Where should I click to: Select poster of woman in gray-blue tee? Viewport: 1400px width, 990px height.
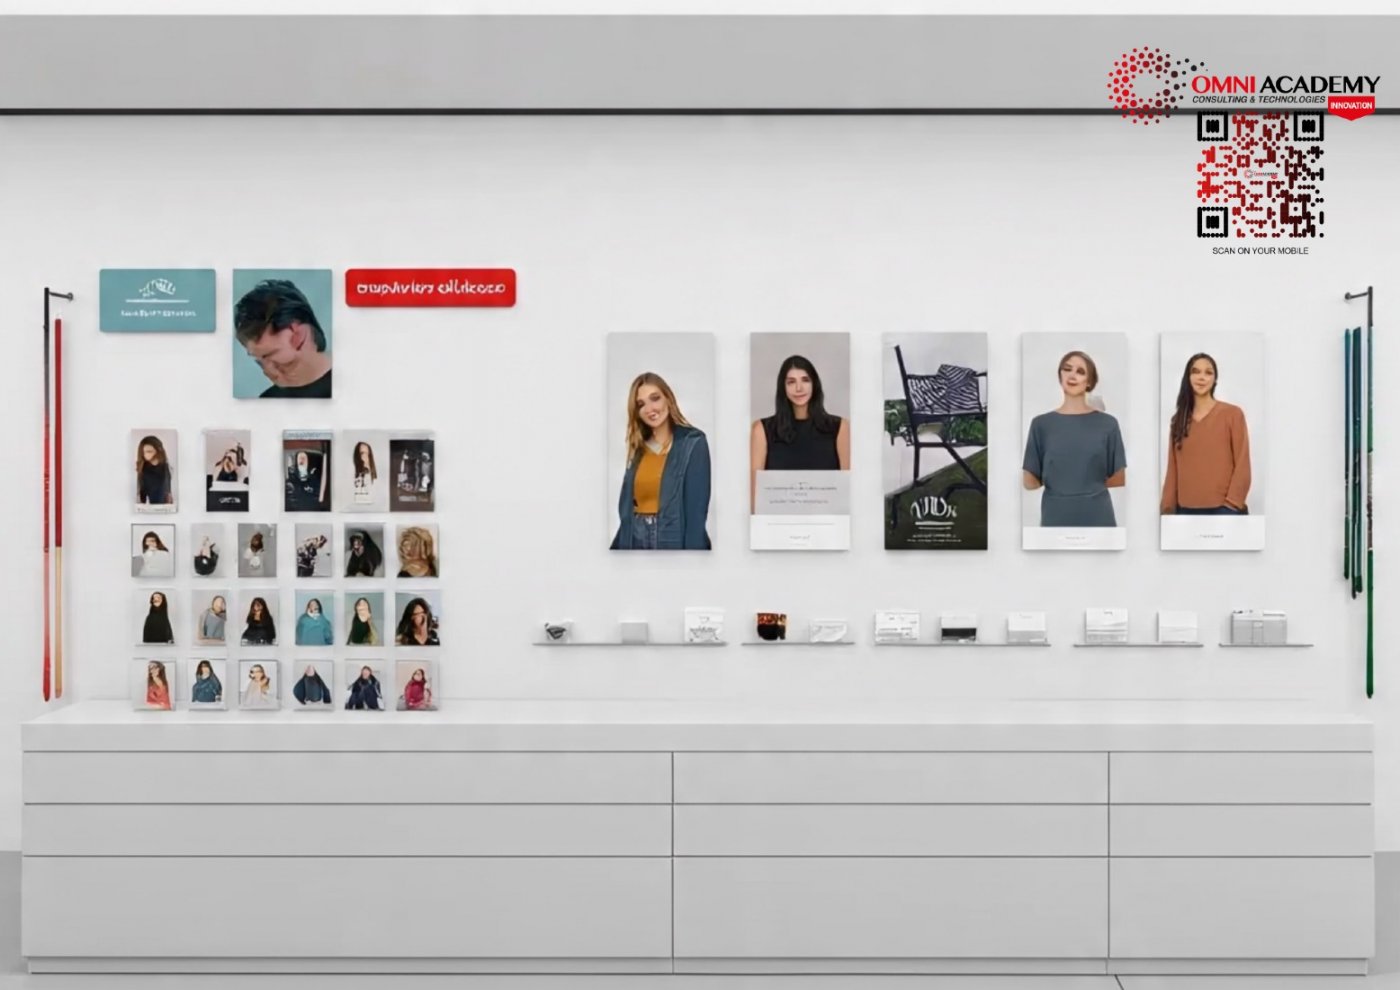tap(1074, 441)
